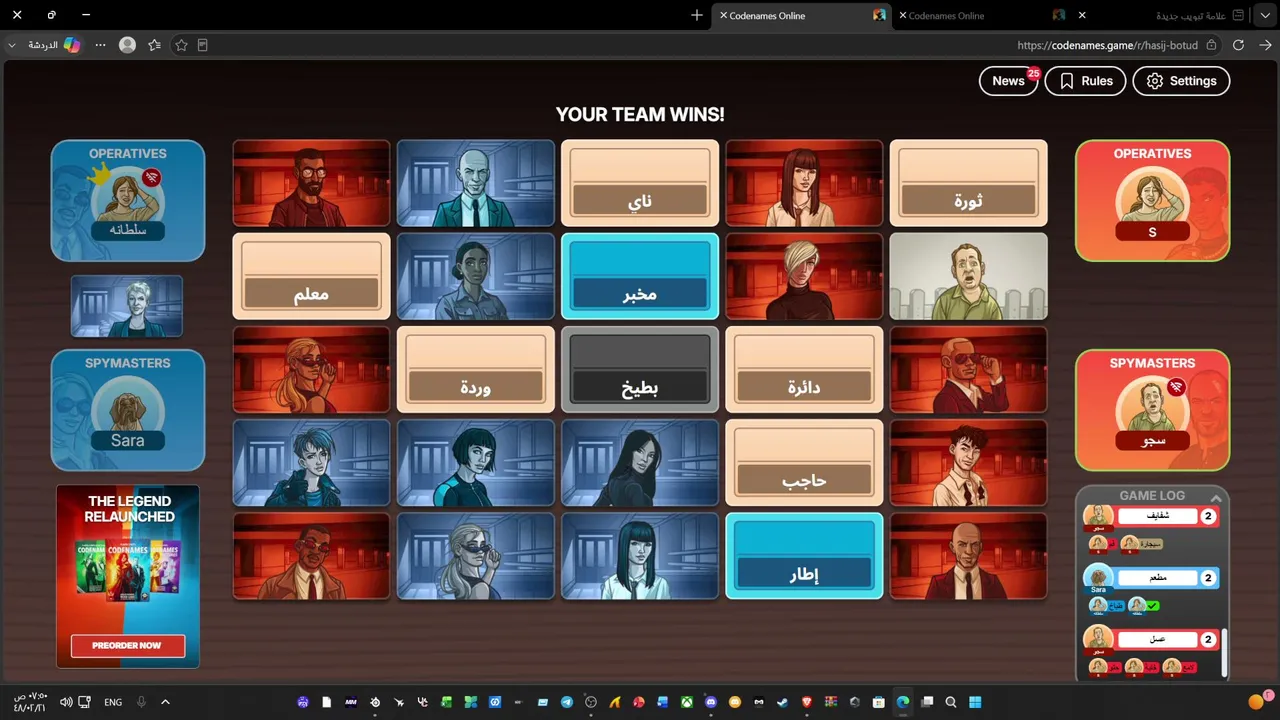Open the الدردشة Copilot chat
The image size is (1280, 720).
tap(54, 45)
